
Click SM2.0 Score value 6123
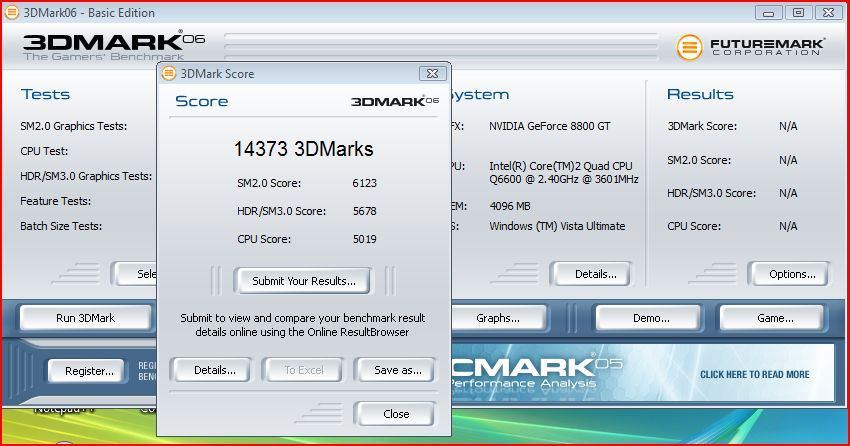pos(364,183)
